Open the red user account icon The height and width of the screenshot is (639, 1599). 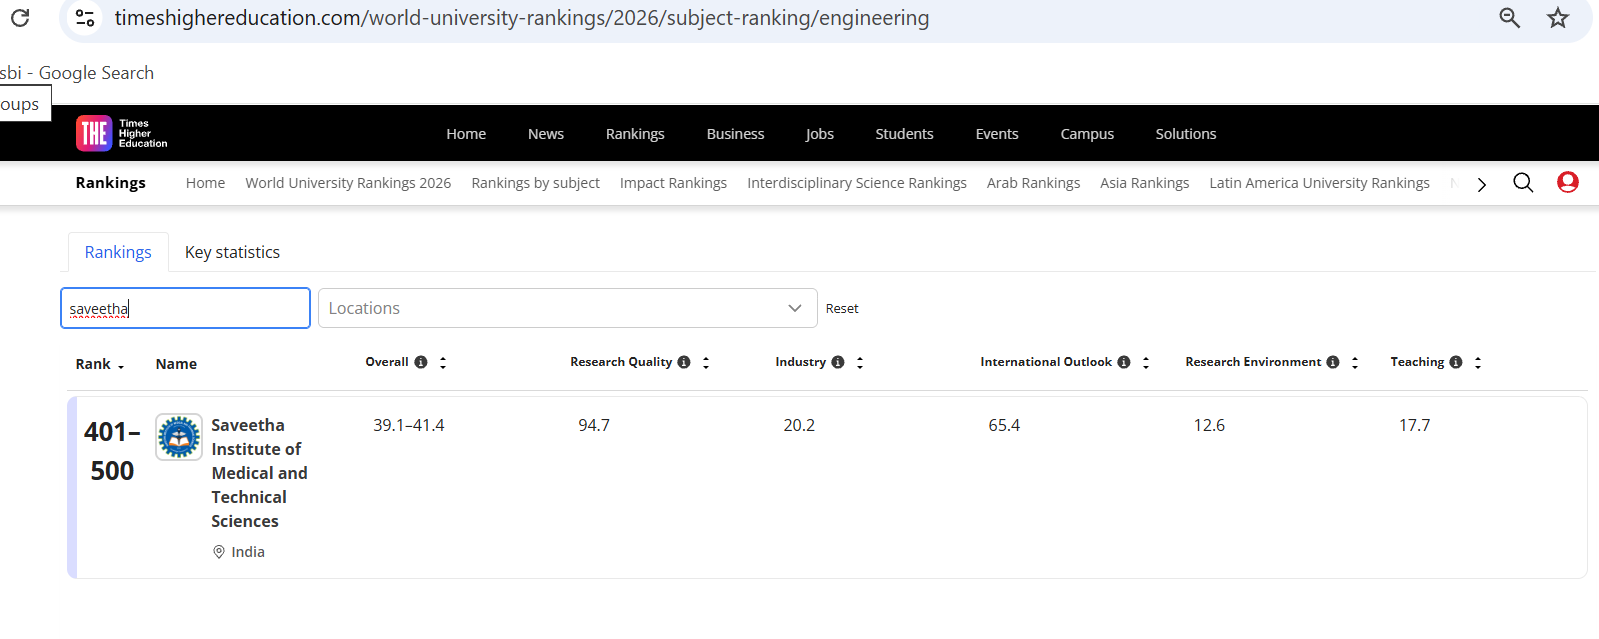click(1567, 183)
